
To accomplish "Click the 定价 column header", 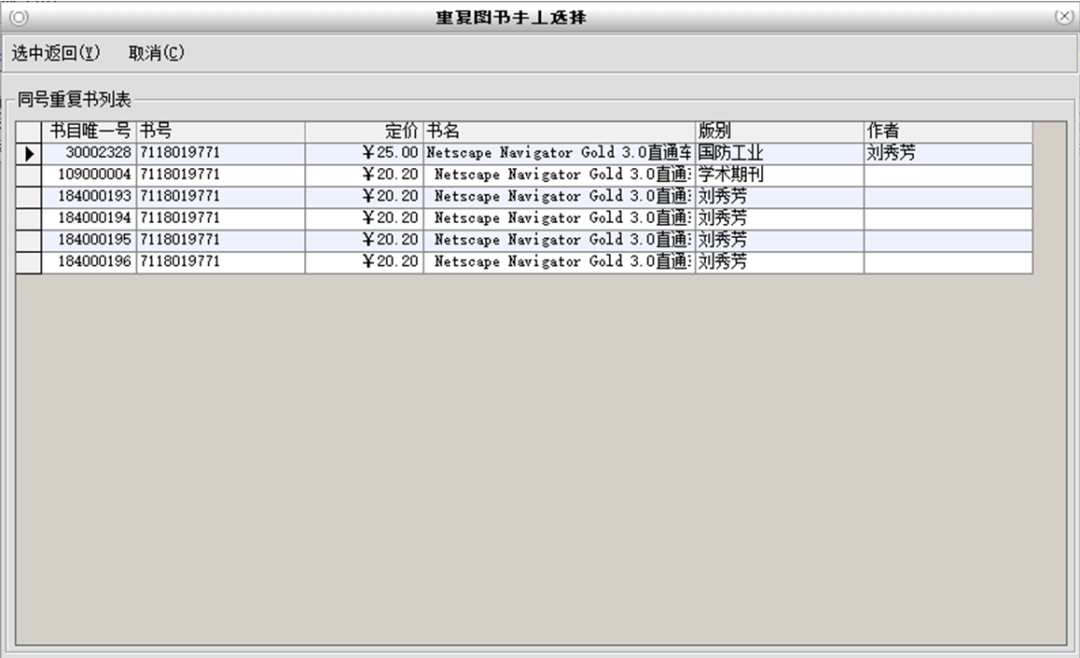I will pyautogui.click(x=364, y=132).
